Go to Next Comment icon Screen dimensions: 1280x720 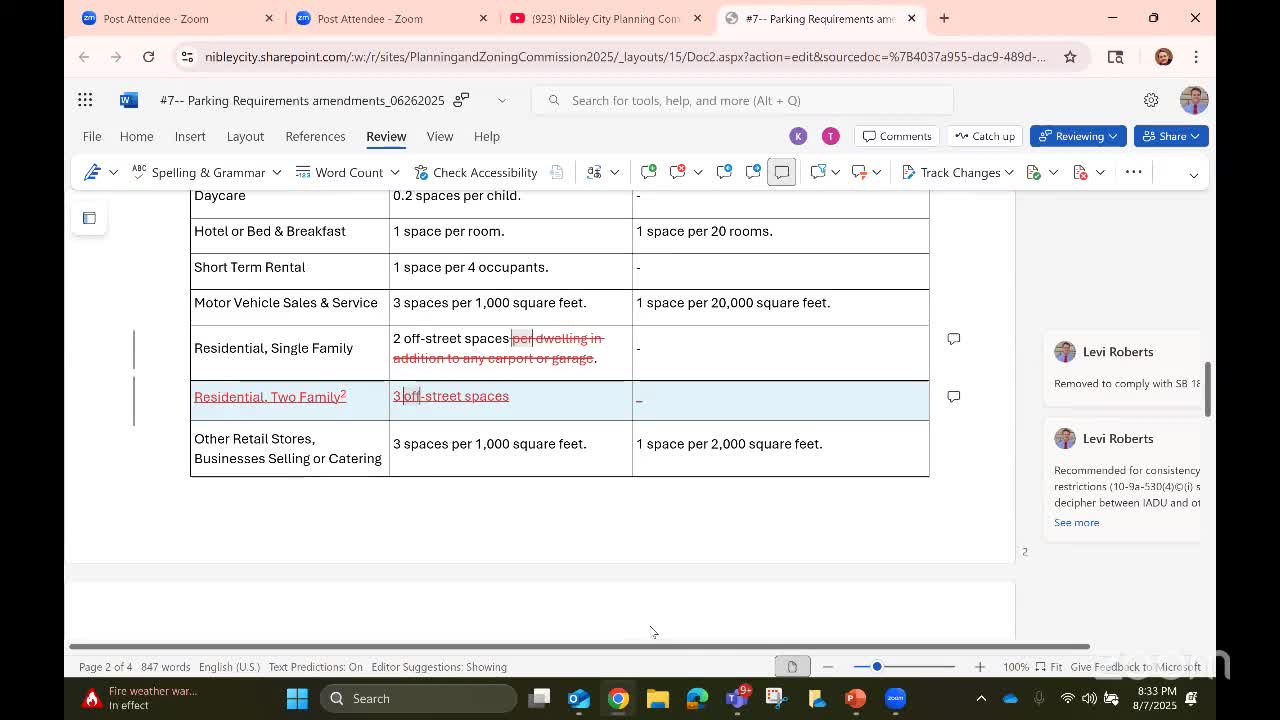click(x=753, y=172)
